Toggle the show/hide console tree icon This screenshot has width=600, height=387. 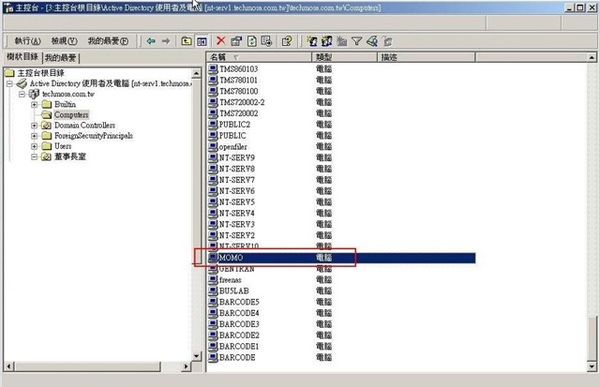coord(201,41)
